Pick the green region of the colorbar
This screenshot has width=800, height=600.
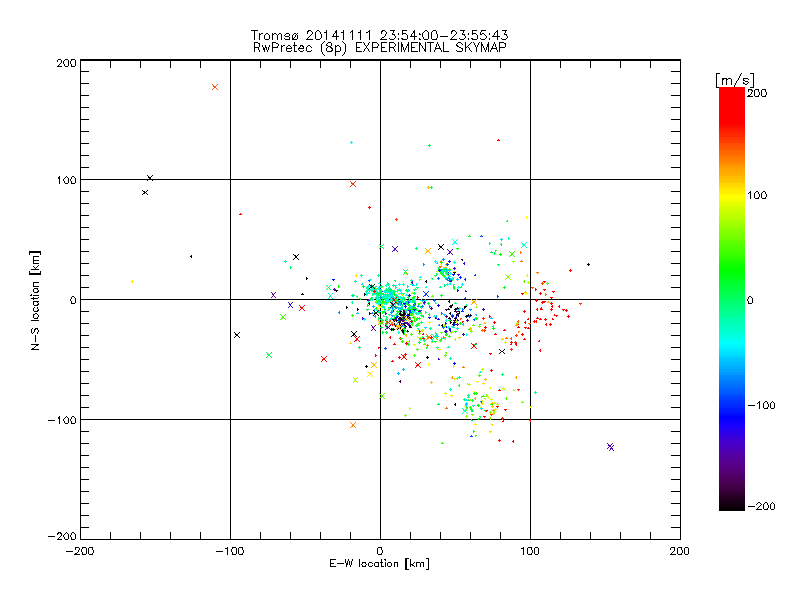click(732, 270)
